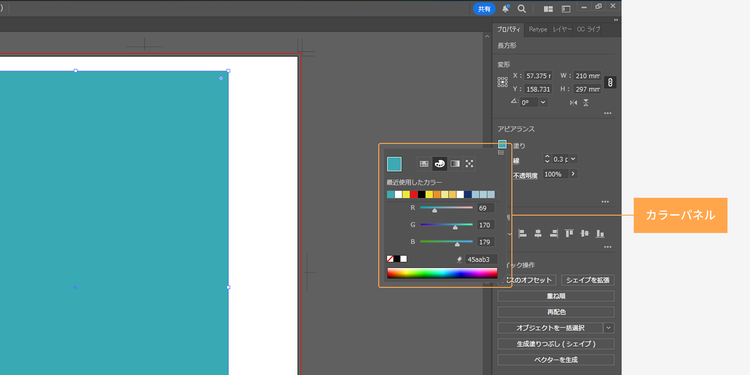Viewport: 750px width, 375px height.
Task: Align objects to horizontal right
Action: coord(554,233)
